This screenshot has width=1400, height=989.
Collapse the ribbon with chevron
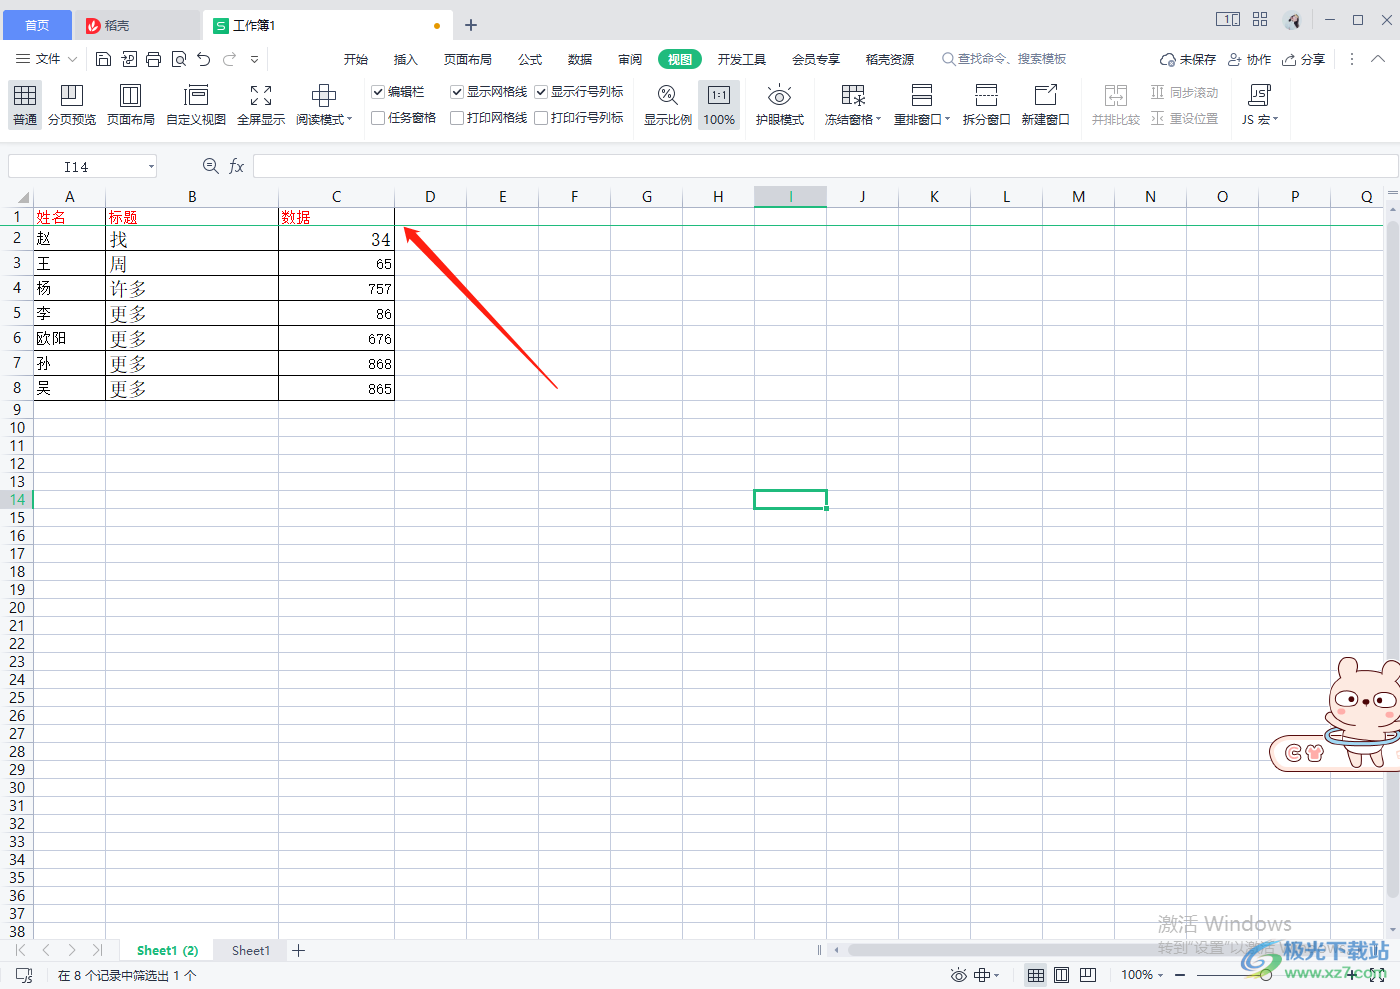1378,59
